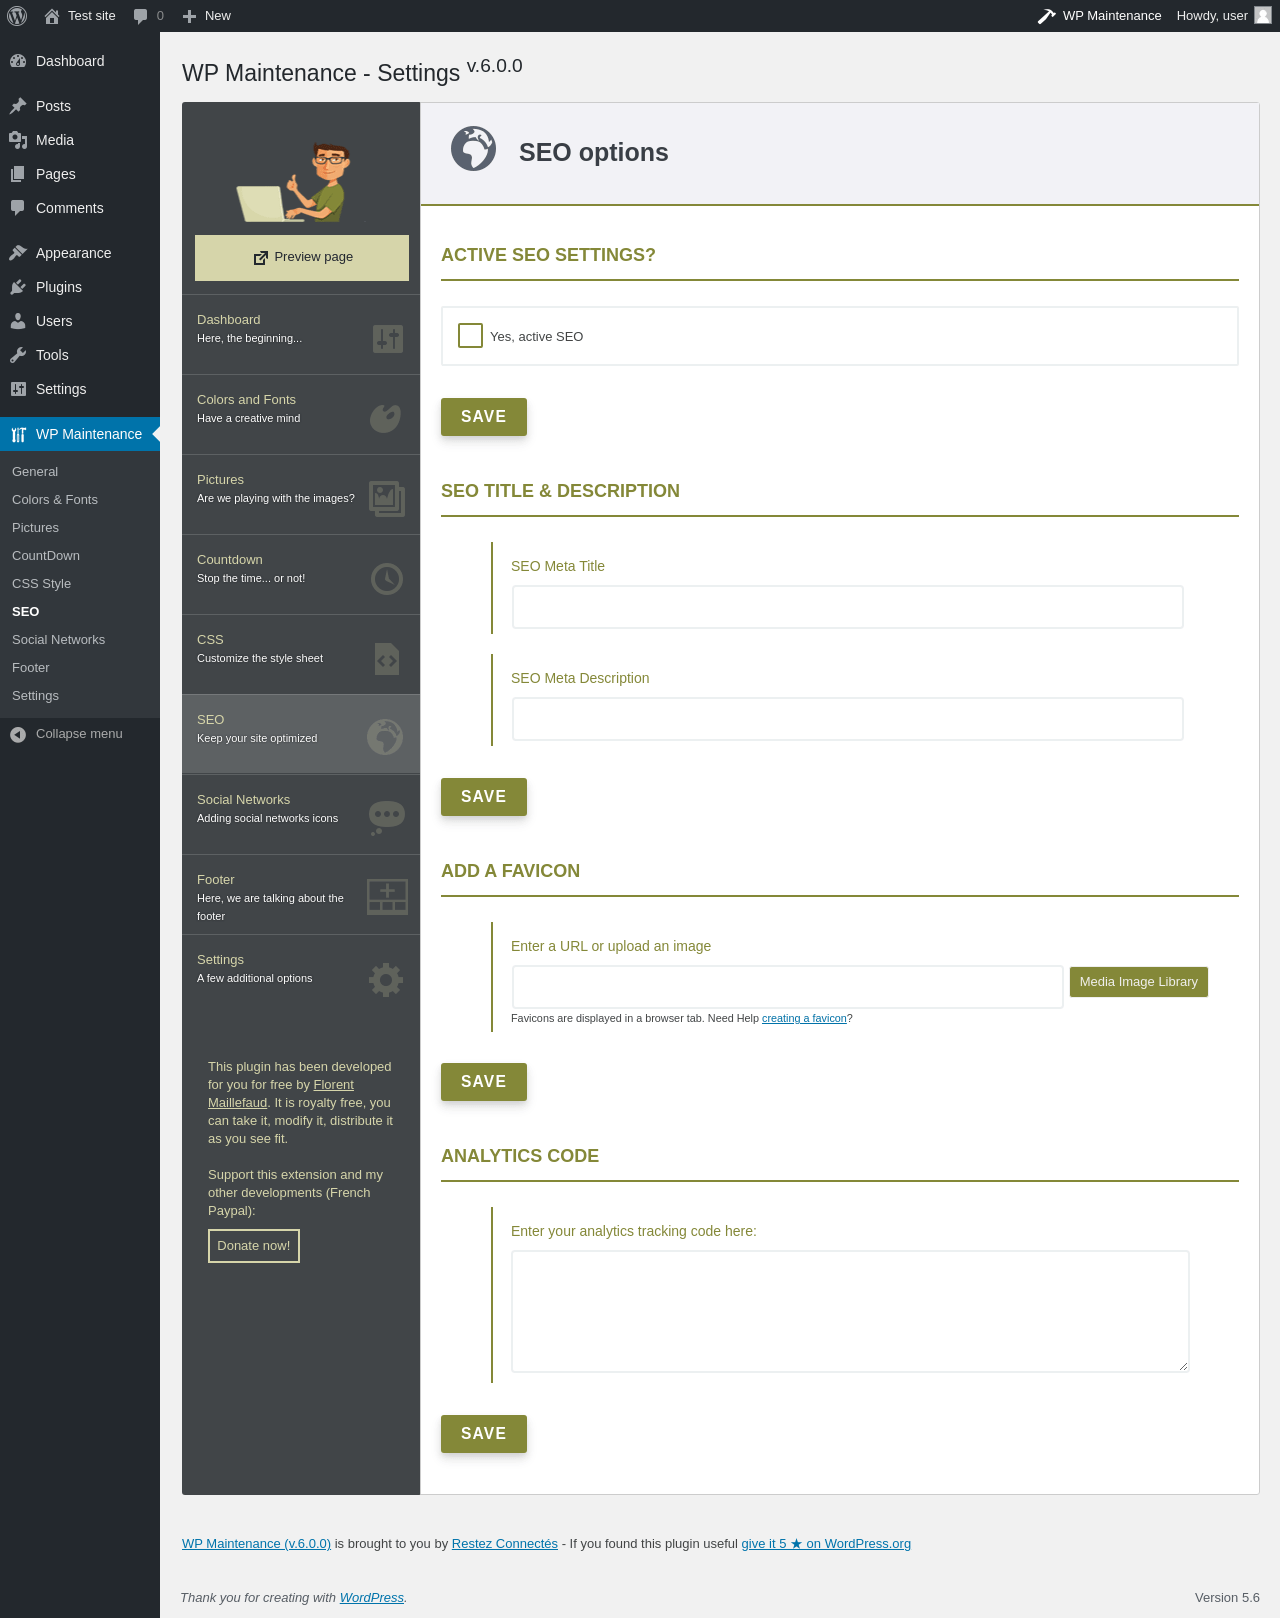Open the Restez Connectés link
The image size is (1280, 1618).
505,1544
